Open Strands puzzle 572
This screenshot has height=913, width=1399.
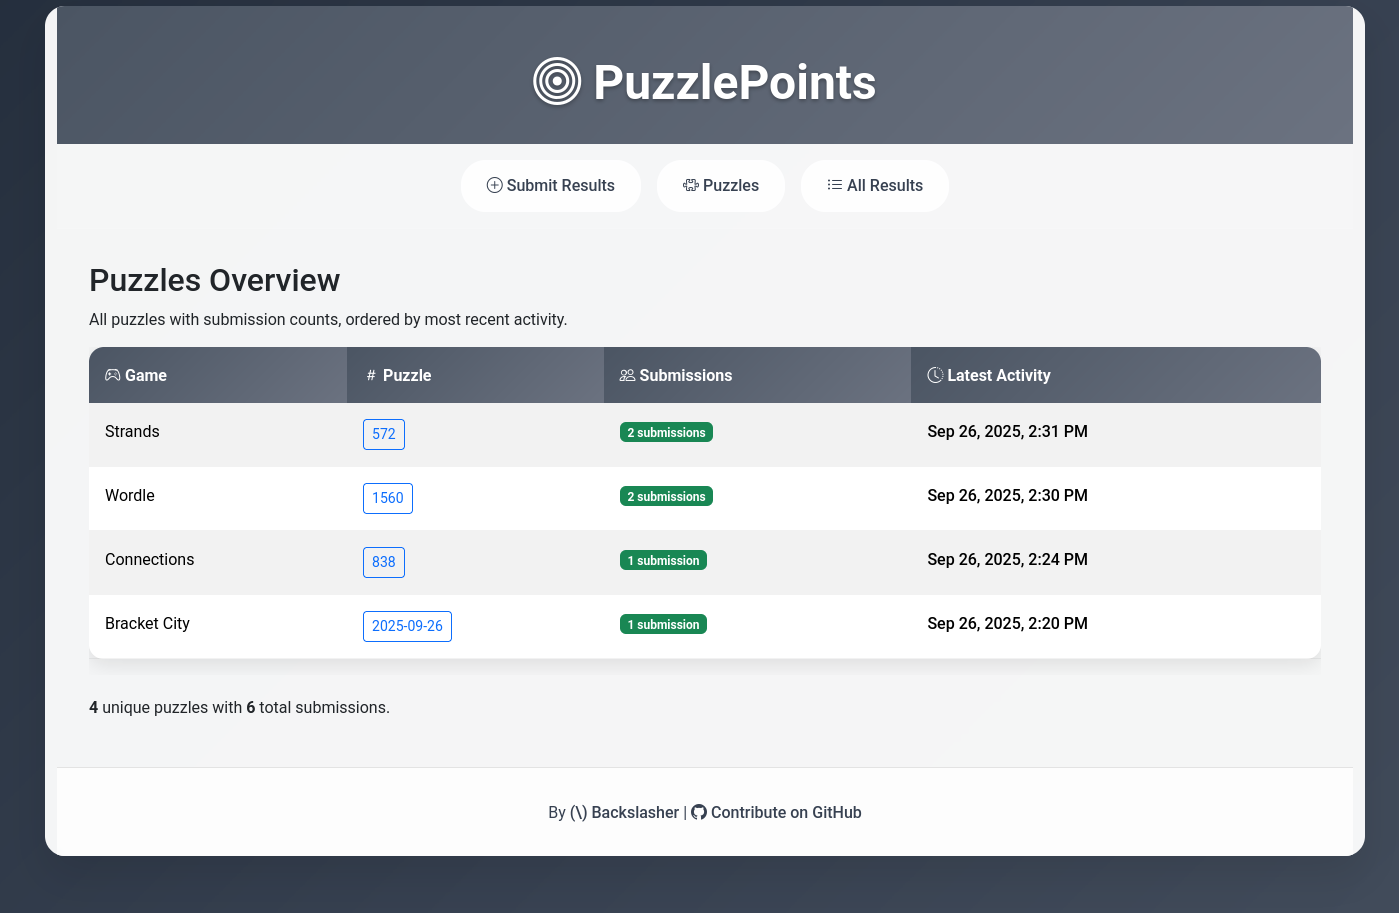click(x=384, y=434)
